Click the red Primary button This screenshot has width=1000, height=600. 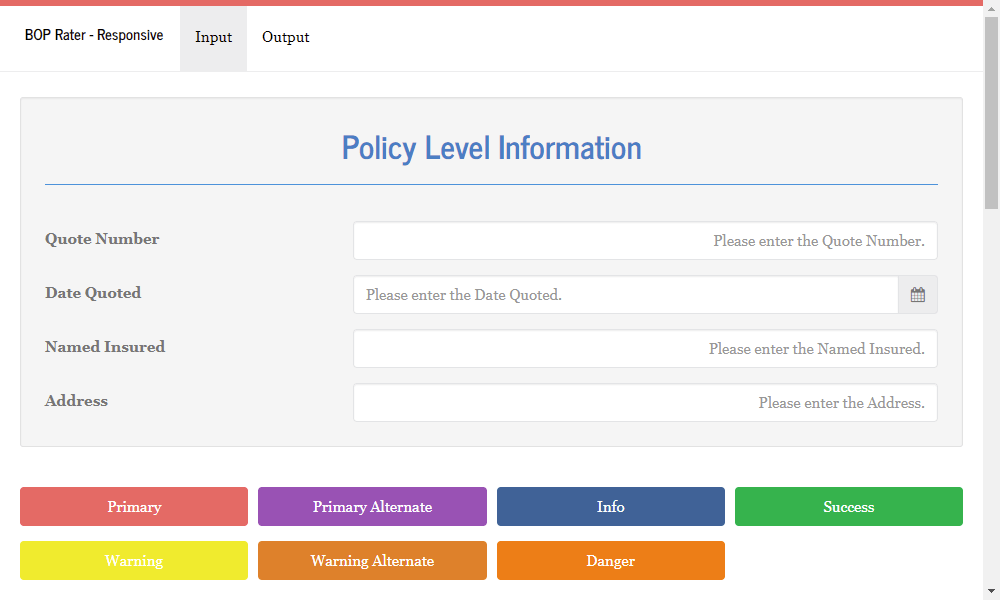134,506
